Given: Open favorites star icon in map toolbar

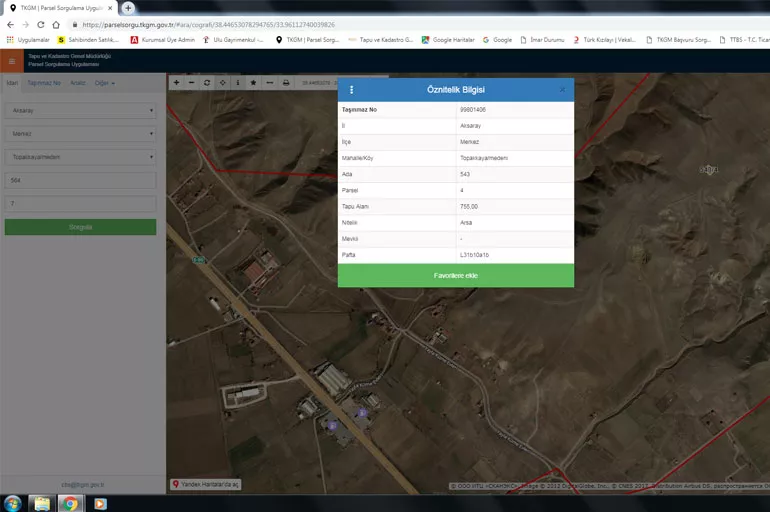Looking at the screenshot, I should 253,83.
